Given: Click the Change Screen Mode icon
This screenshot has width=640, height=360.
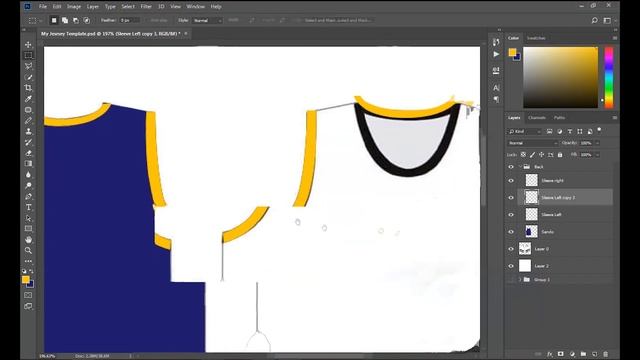Looking at the screenshot, I should pos(28,306).
